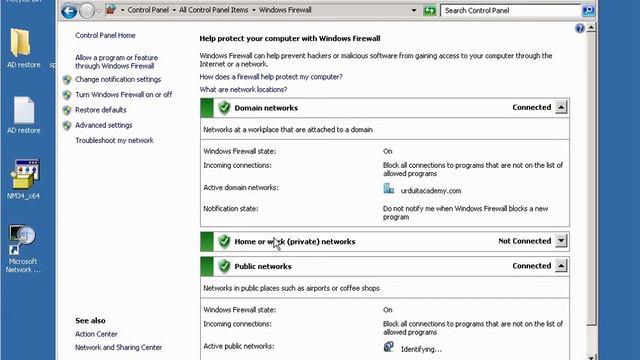Screen dimensions: 640x360
Task: Open Control Panel Home link
Action: [105, 36]
